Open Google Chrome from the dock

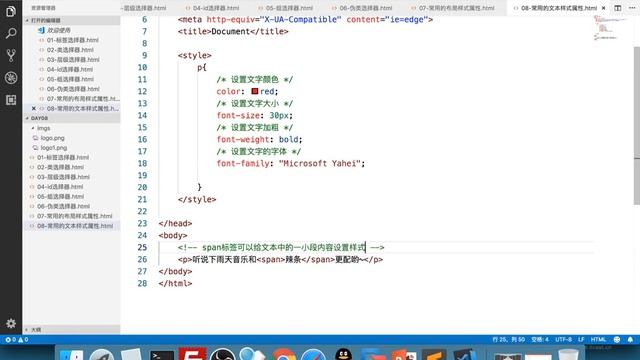284,355
